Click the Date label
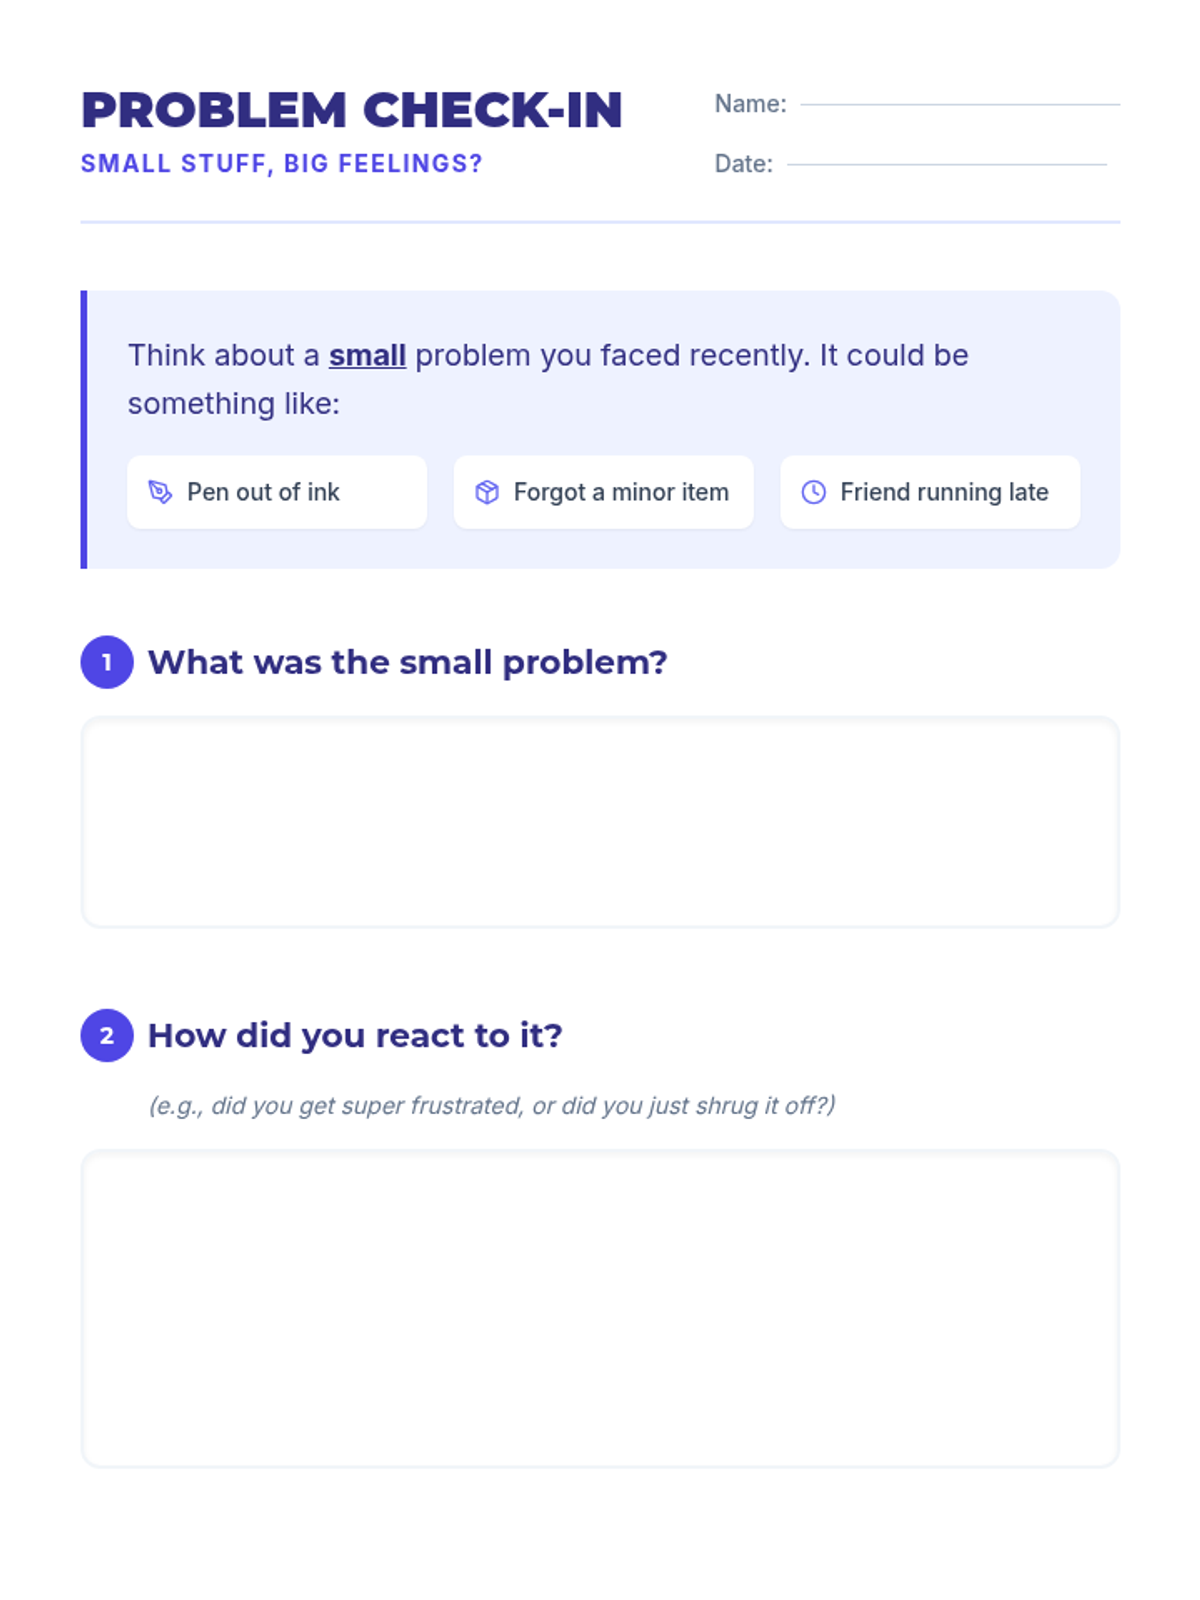The height and width of the screenshot is (1600, 1200). (x=743, y=164)
